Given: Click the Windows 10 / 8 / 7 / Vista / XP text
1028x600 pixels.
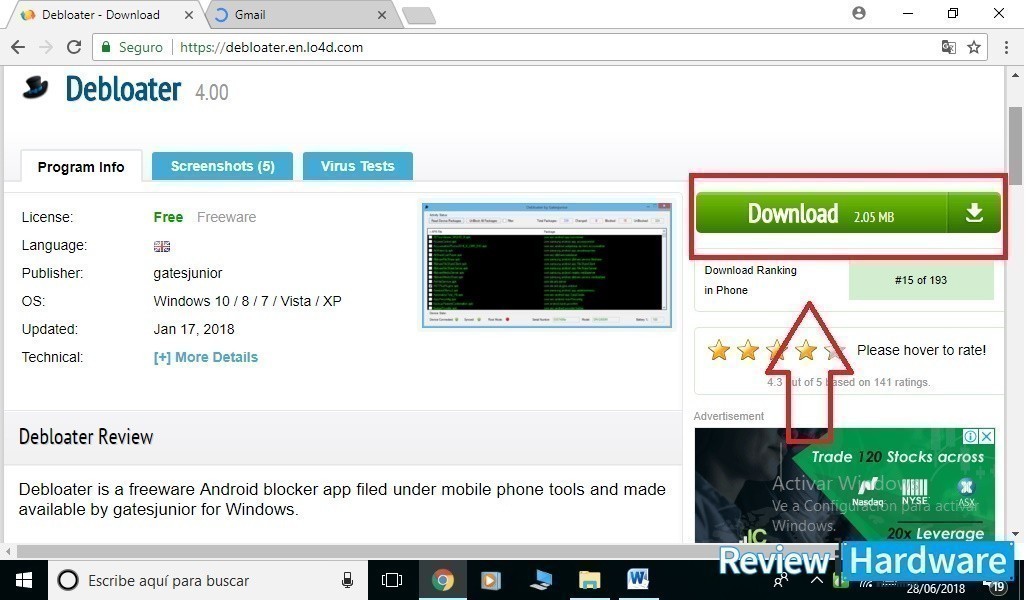Looking at the screenshot, I should (x=247, y=301).
